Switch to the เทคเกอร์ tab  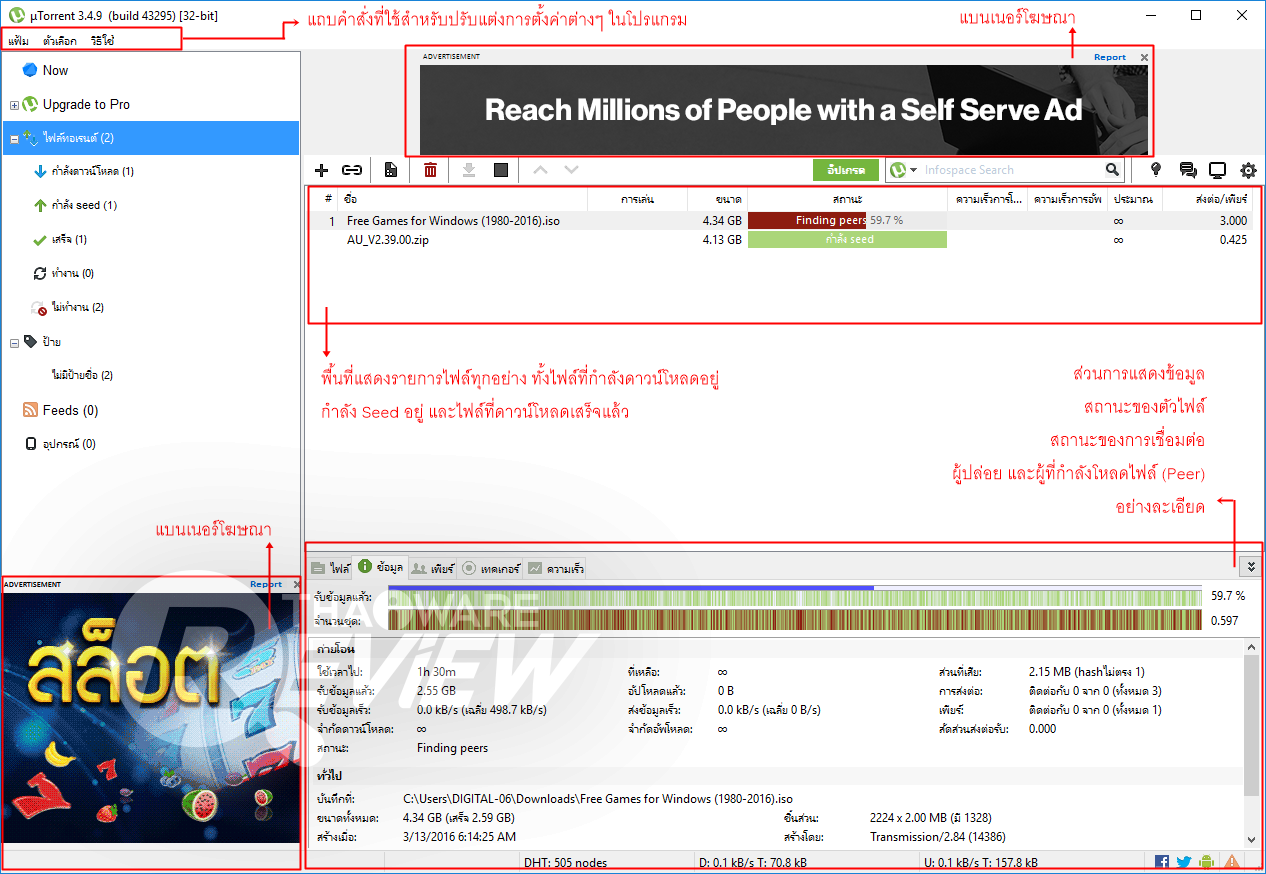(x=491, y=568)
